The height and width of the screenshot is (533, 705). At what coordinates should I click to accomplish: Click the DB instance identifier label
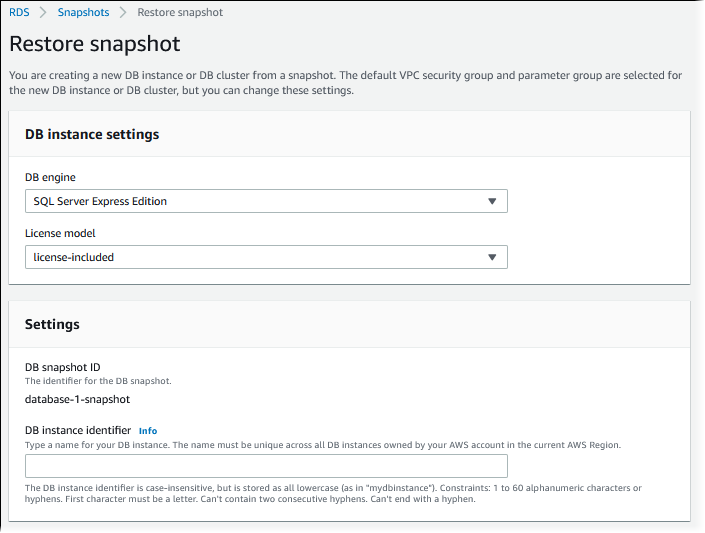pos(77,430)
